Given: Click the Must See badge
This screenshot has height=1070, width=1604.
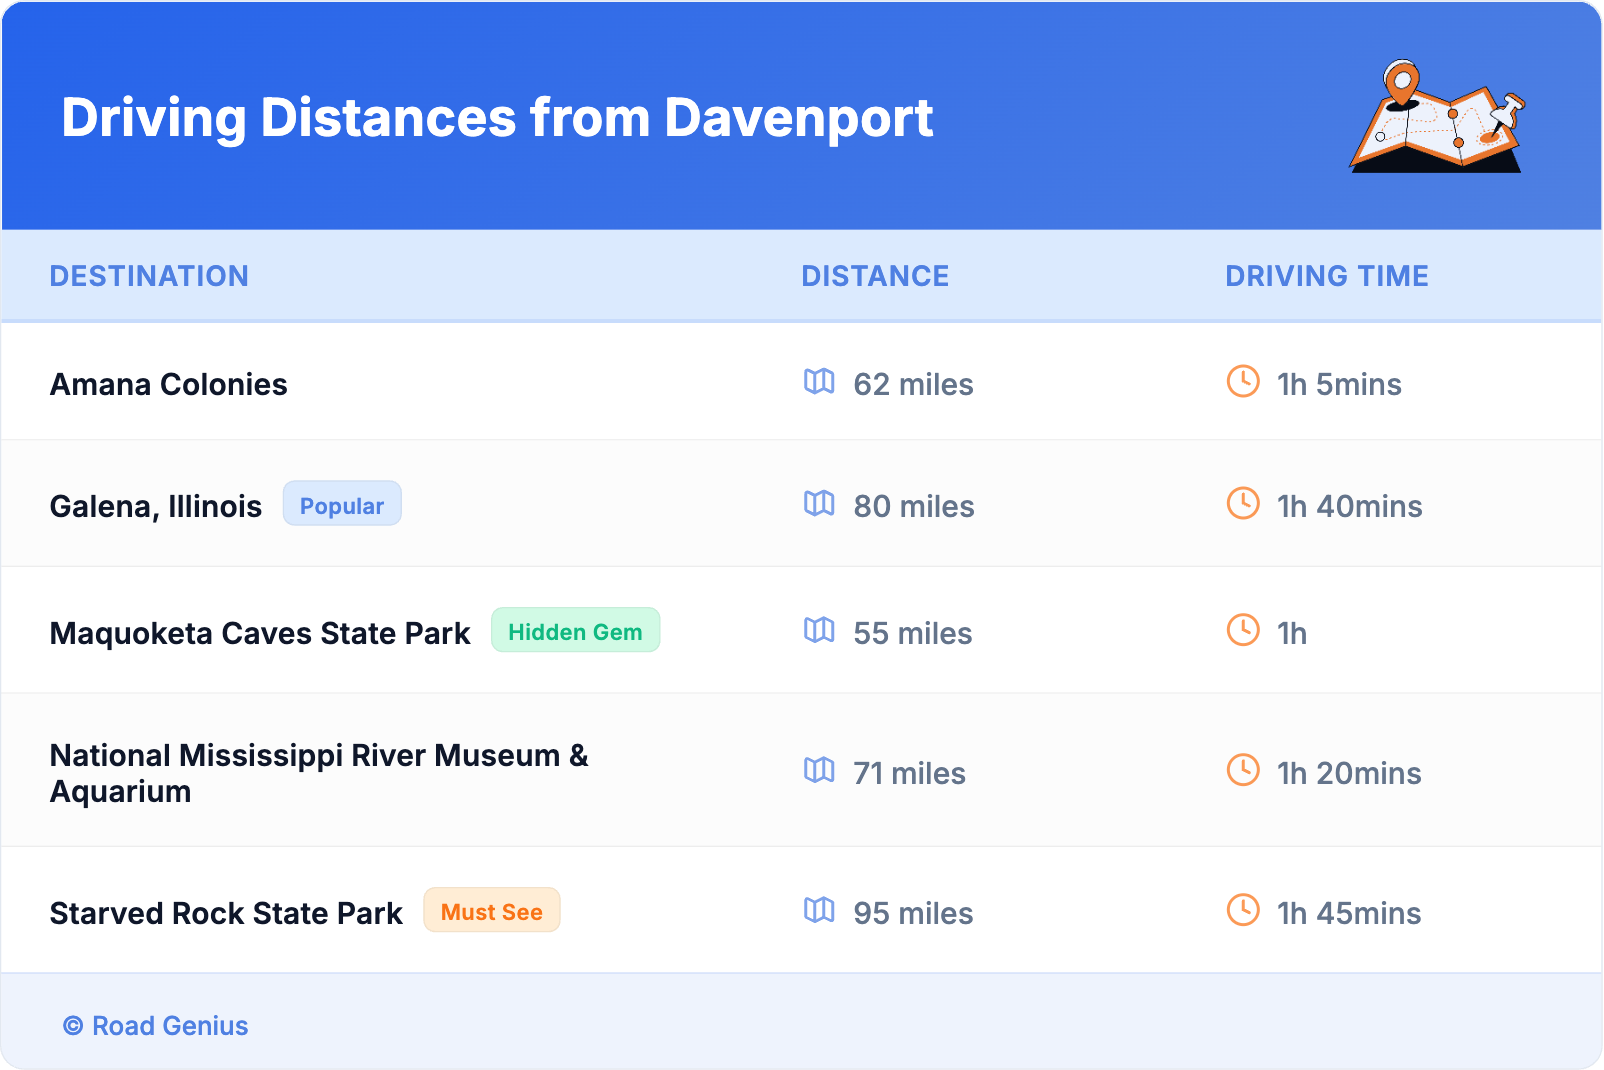Looking at the screenshot, I should pos(491,911).
